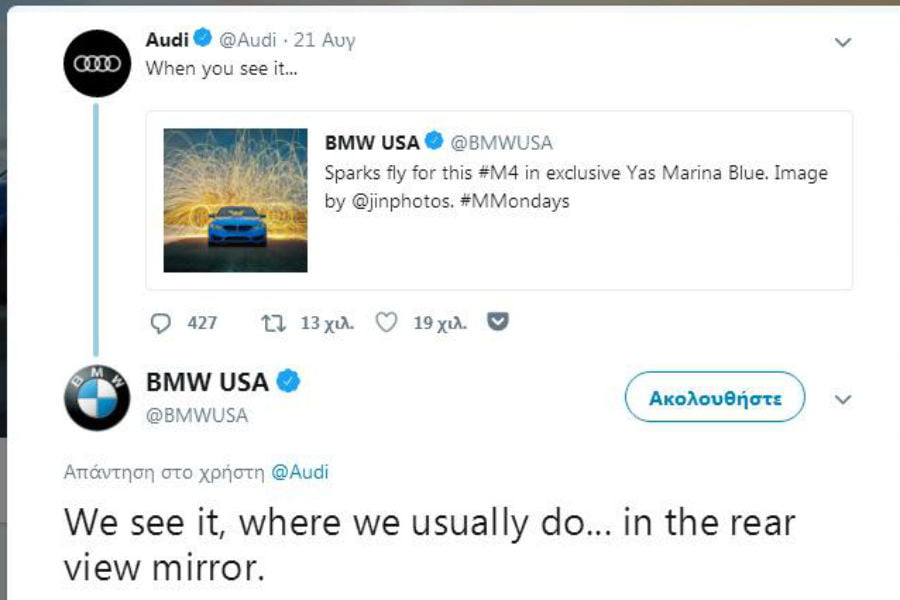Expand the options chevron beside Ακολουθήστε
900x600 pixels.
[843, 397]
